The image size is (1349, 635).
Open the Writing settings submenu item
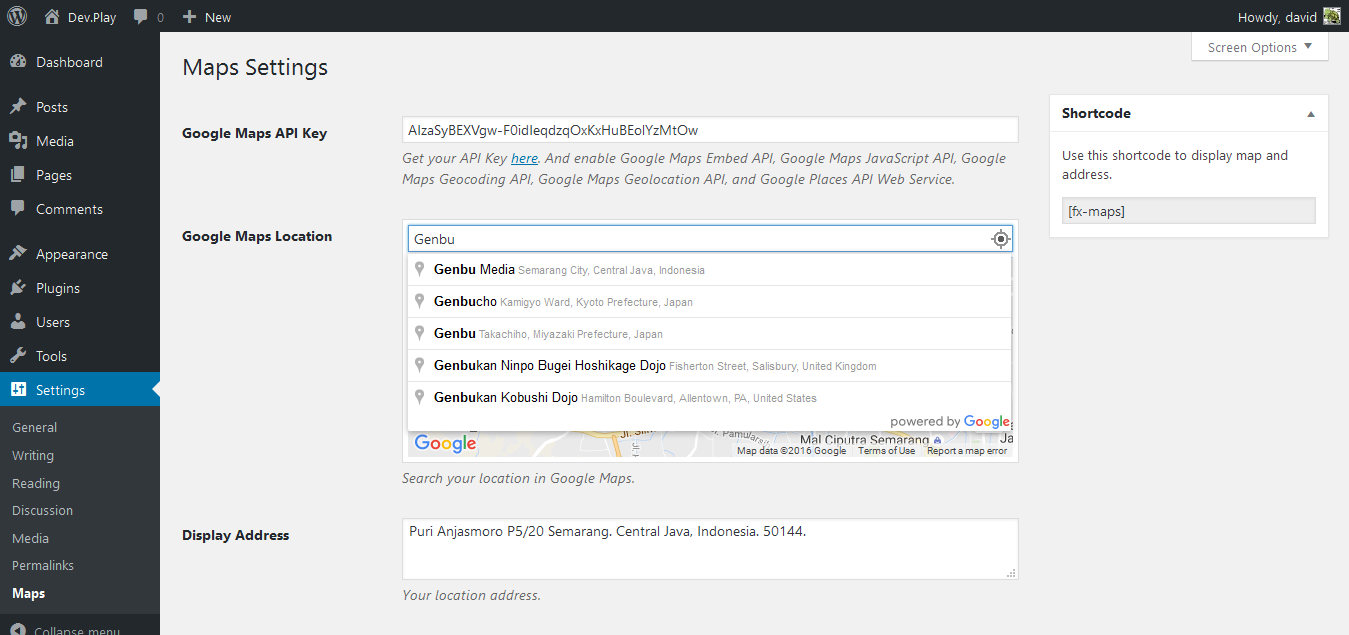33,455
